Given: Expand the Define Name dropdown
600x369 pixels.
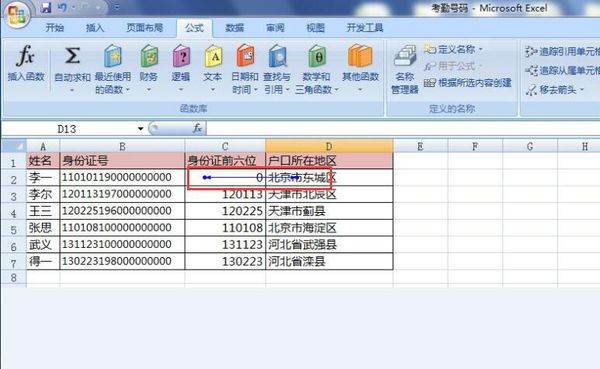Looking at the screenshot, I should click(481, 49).
